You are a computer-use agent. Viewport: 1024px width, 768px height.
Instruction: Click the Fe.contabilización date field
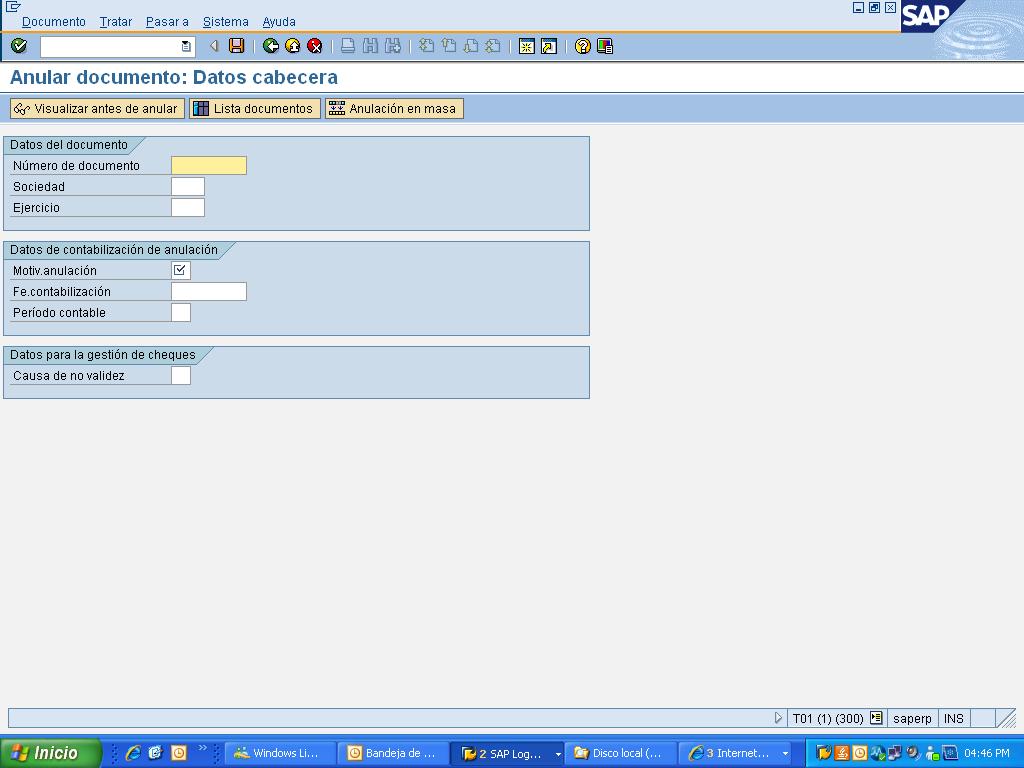tap(209, 292)
